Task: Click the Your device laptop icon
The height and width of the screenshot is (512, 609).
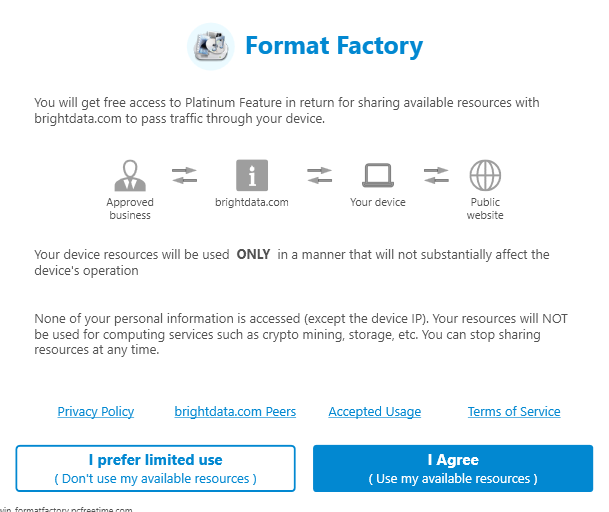Action: 378,175
